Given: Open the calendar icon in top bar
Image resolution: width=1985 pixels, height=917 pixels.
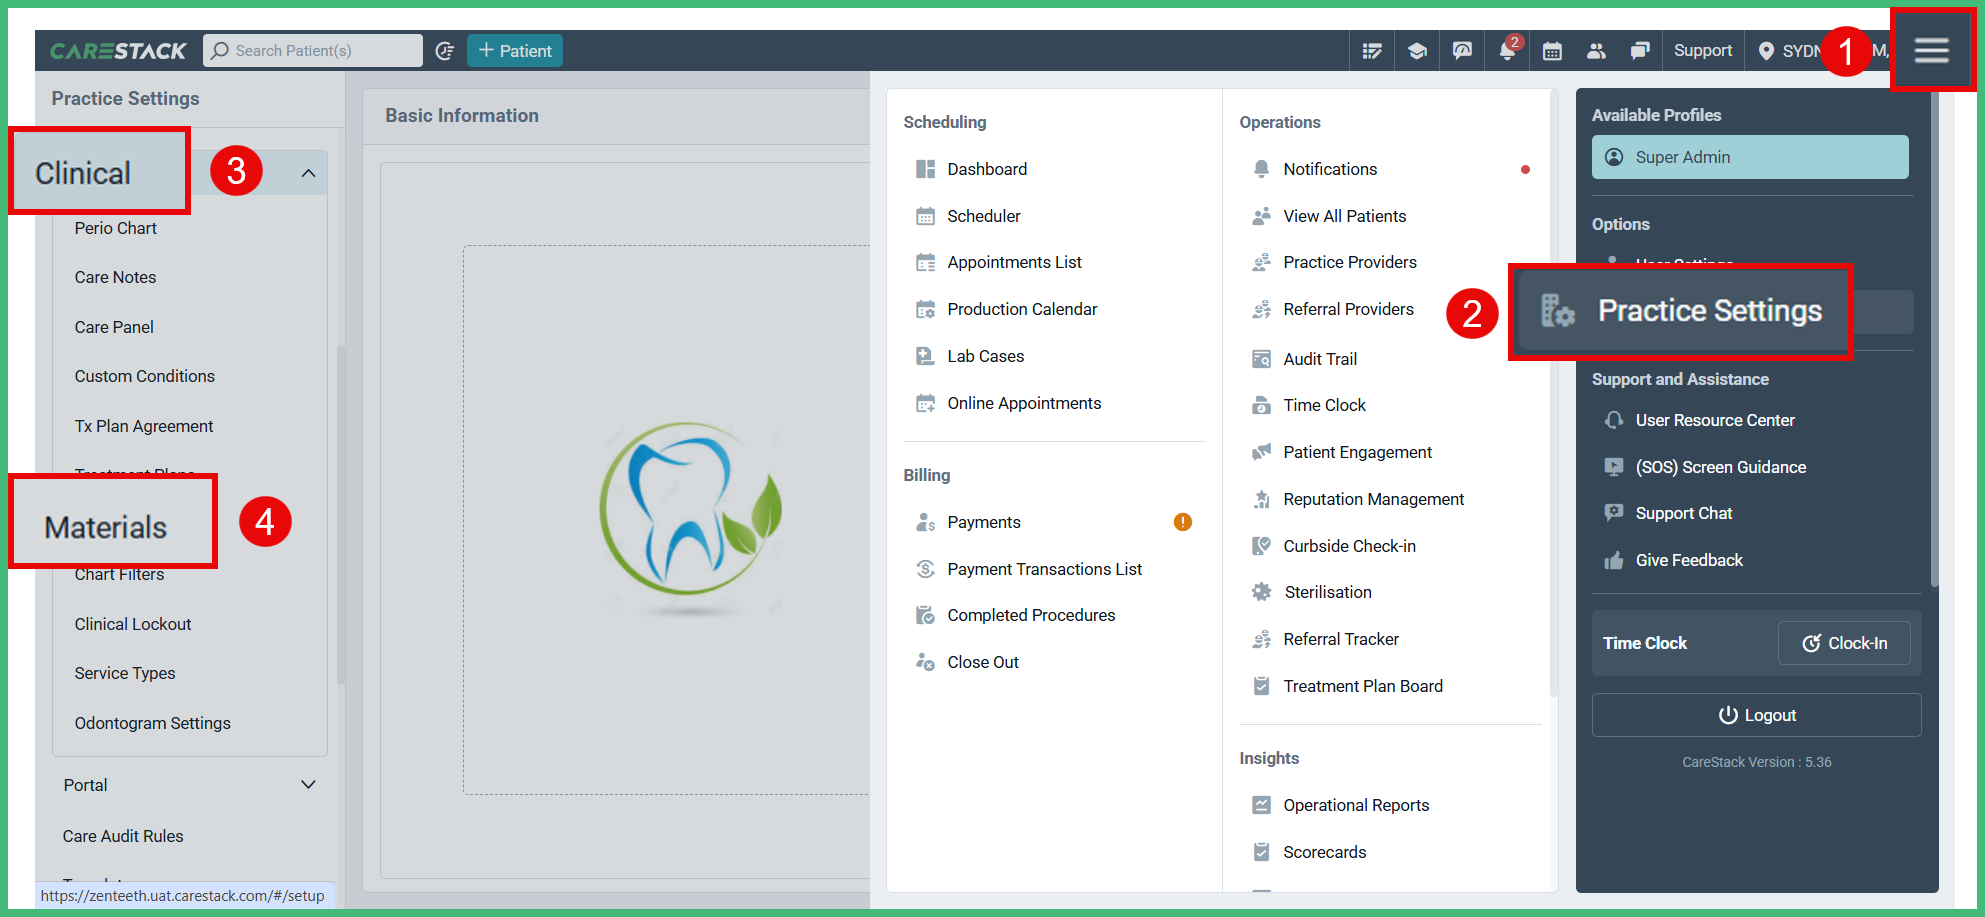Looking at the screenshot, I should pos(1552,50).
